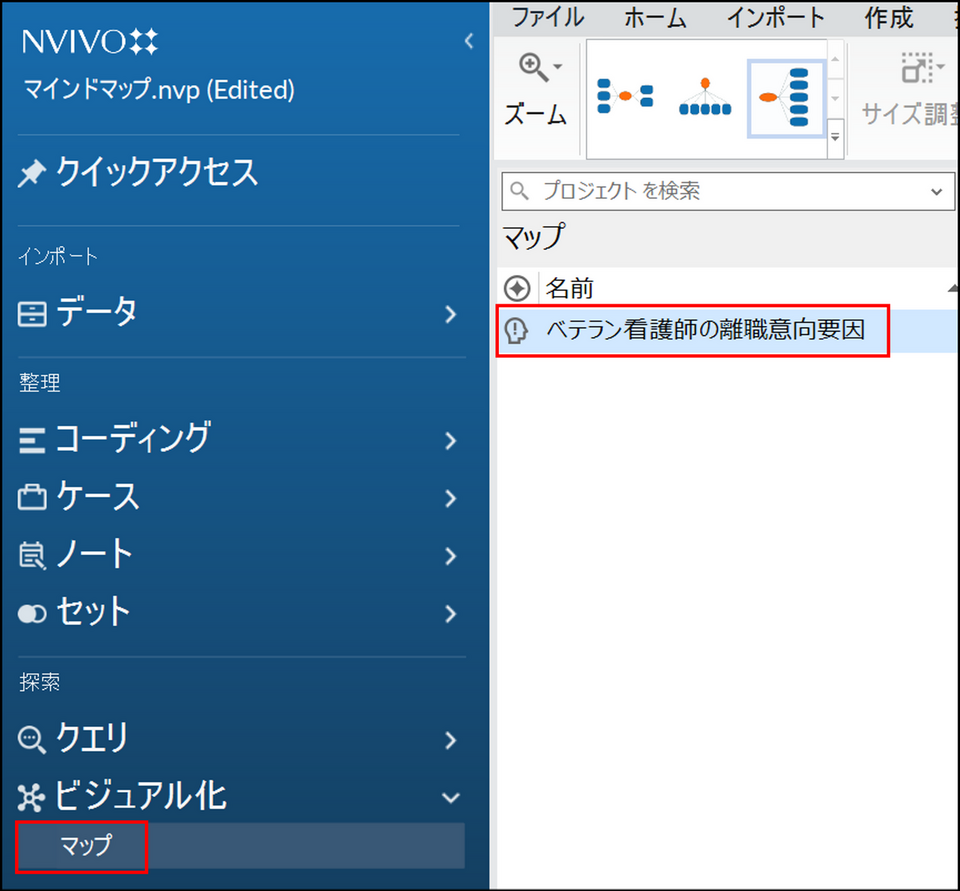Image resolution: width=960 pixels, height=891 pixels.
Task: Select the right-directed map layout icon
Action: tap(786, 97)
